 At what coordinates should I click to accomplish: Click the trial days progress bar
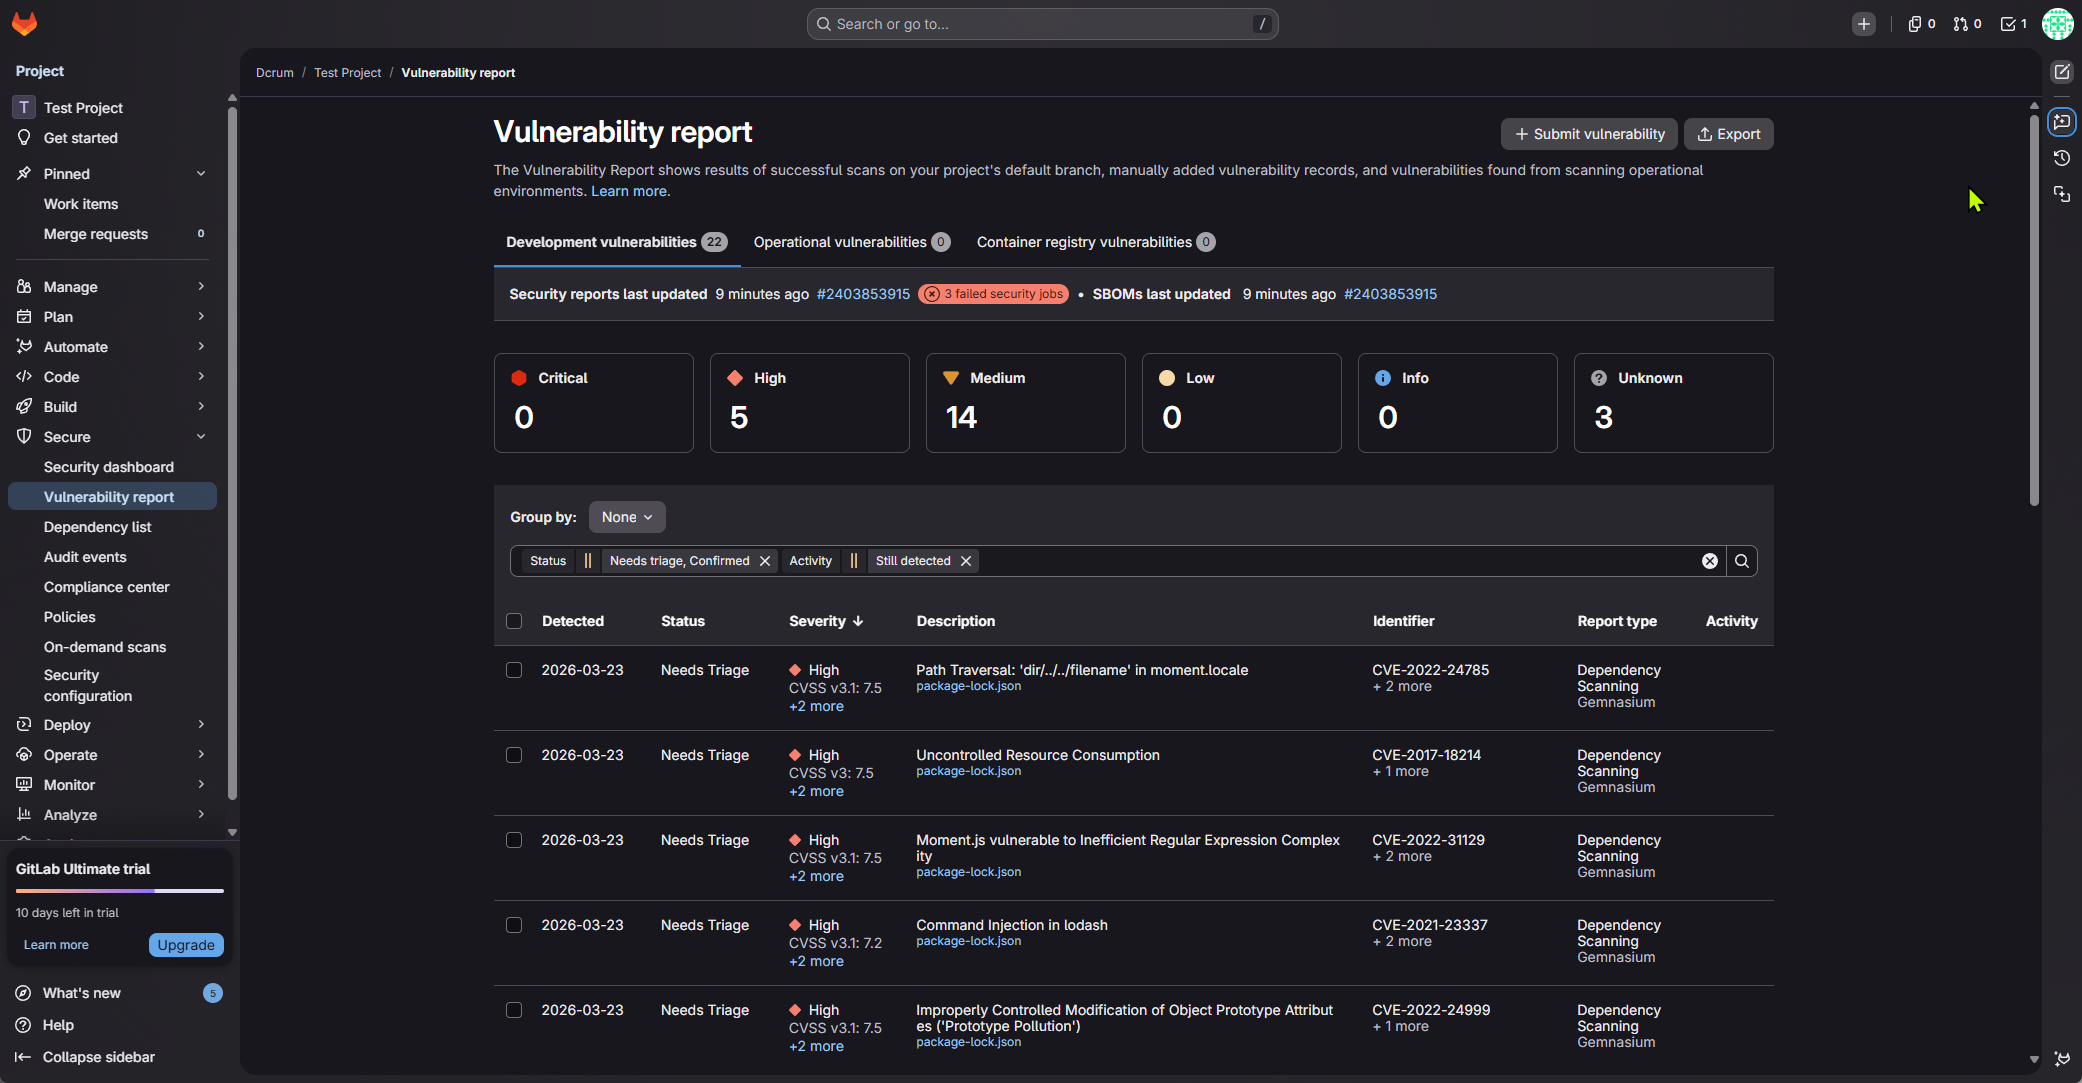(120, 891)
